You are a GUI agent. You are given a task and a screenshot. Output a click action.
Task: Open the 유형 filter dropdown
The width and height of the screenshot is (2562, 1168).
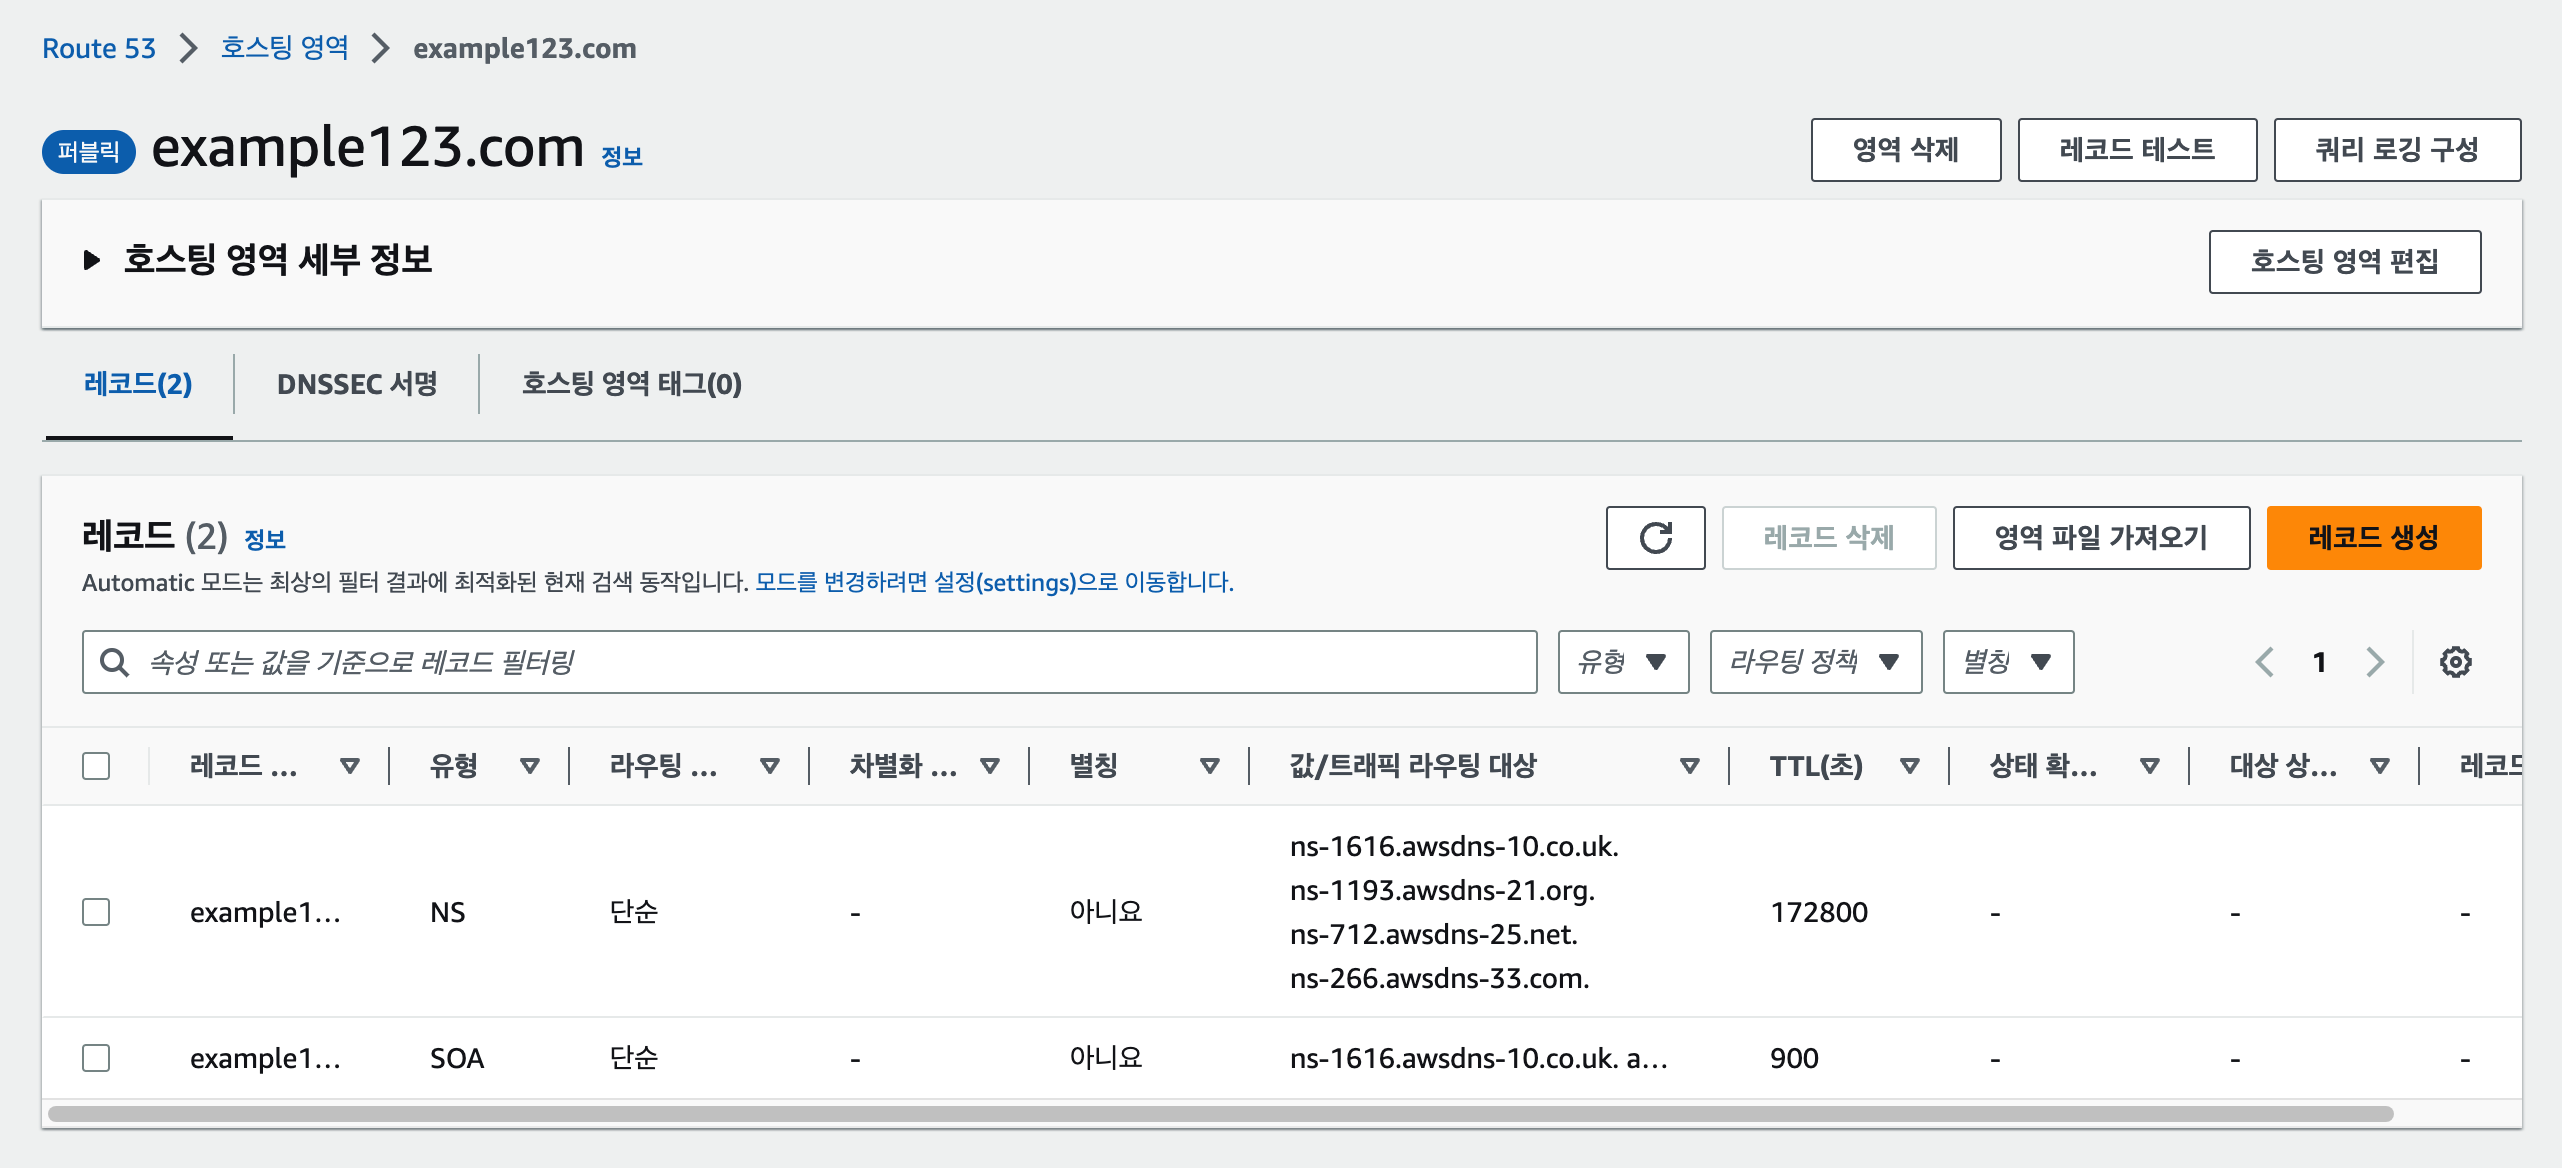1623,662
